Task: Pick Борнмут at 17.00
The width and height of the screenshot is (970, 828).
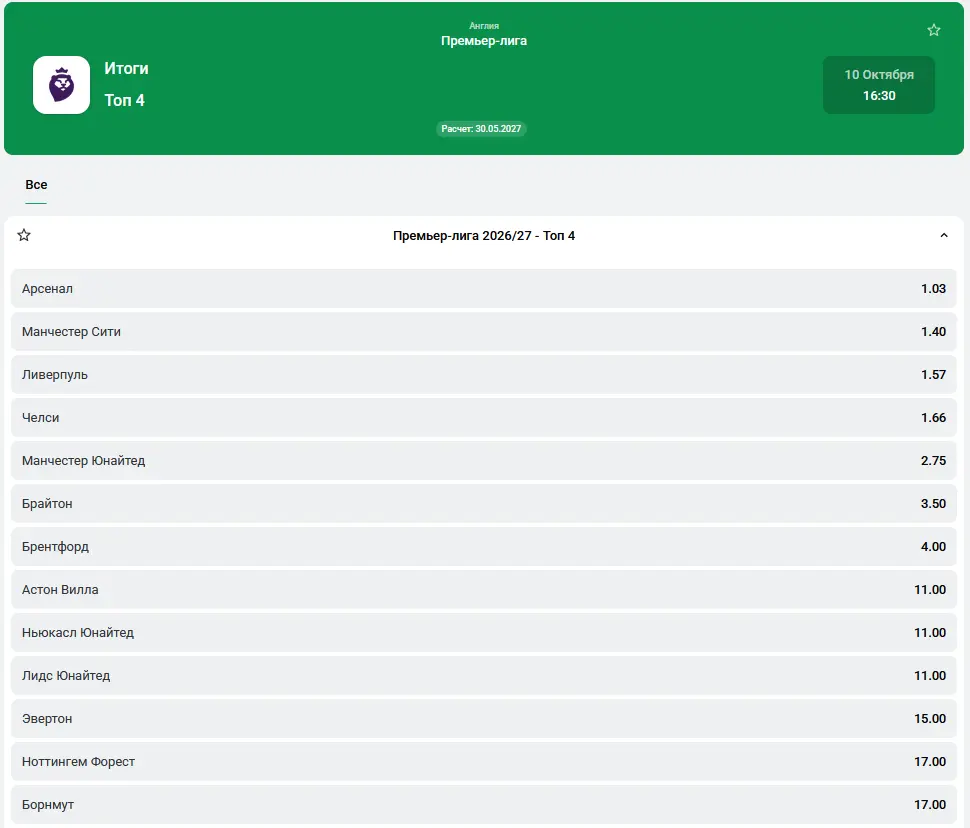Action: coord(484,804)
